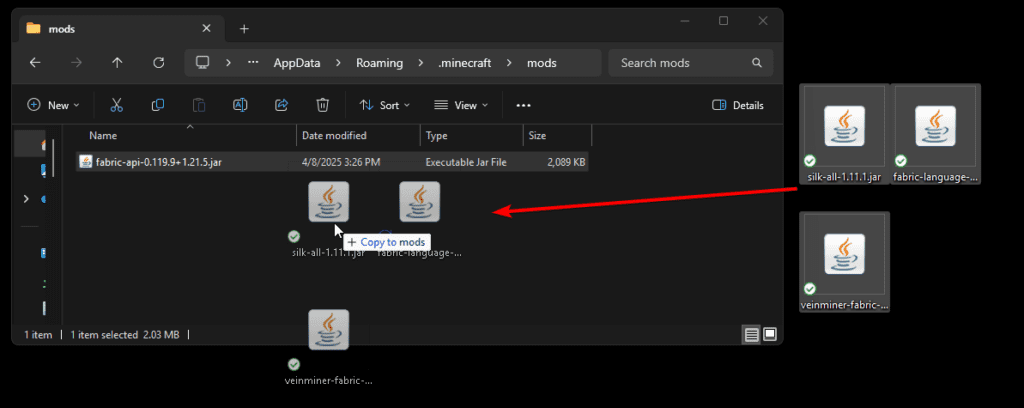Click the 2,089 KB size cell

coord(566,162)
